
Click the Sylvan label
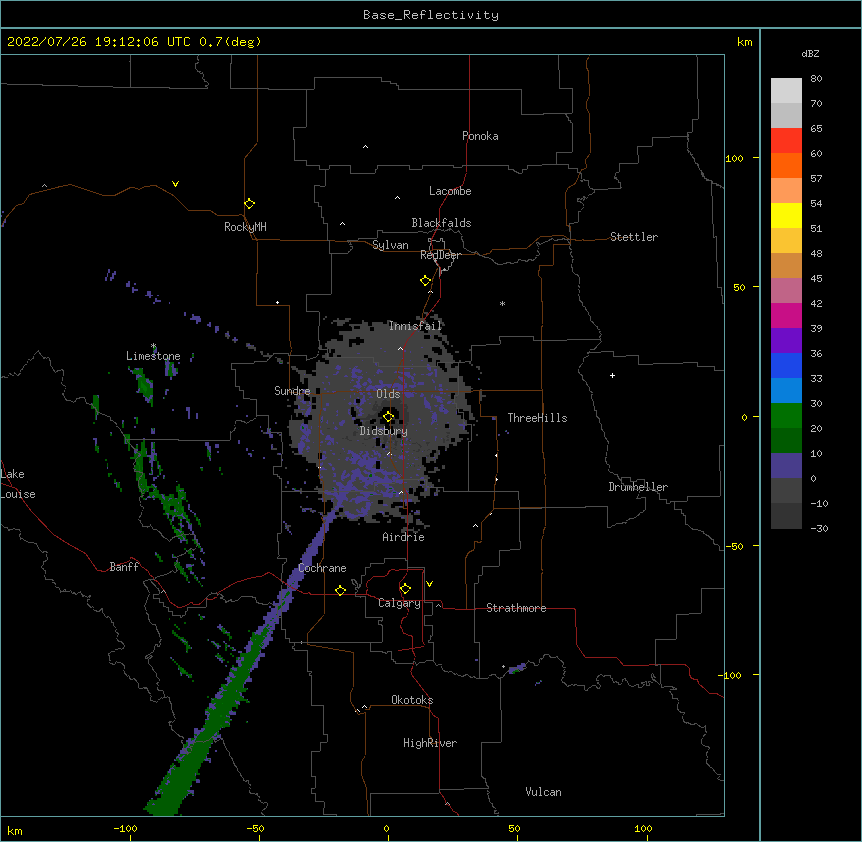click(x=390, y=245)
